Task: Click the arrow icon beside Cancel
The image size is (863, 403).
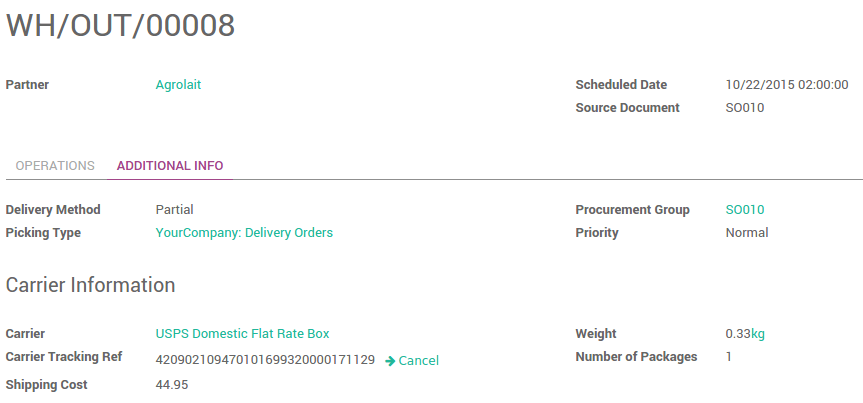Action: [390, 360]
